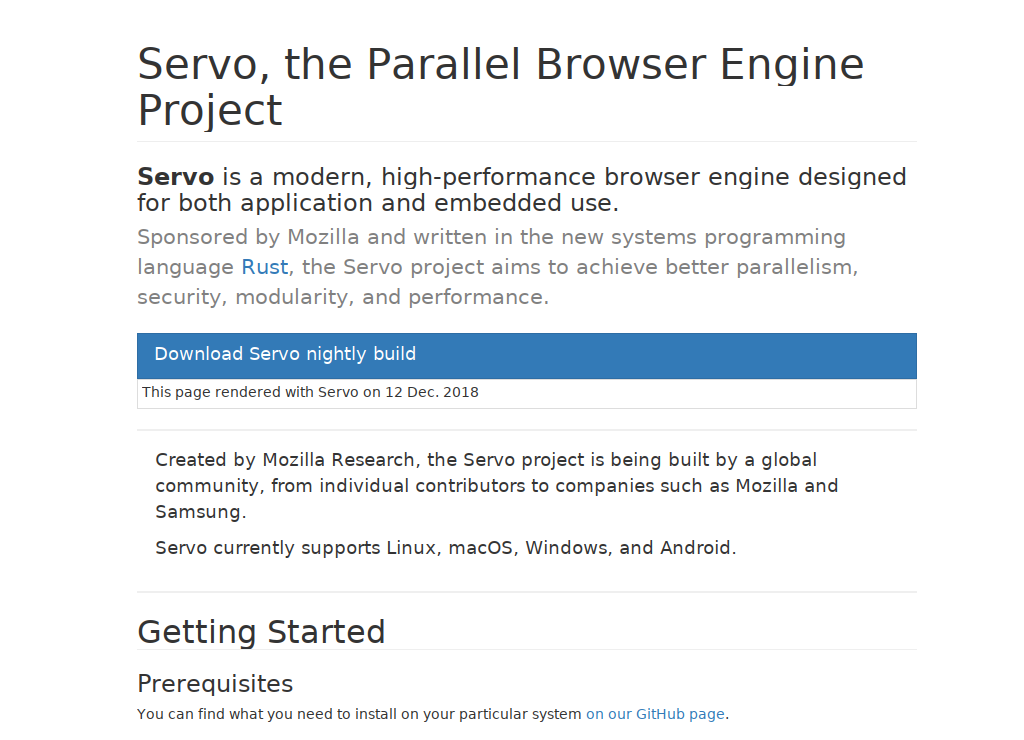The image size is (1024, 740).
Task: Click the word macOS in supported platforms
Action: pos(480,548)
